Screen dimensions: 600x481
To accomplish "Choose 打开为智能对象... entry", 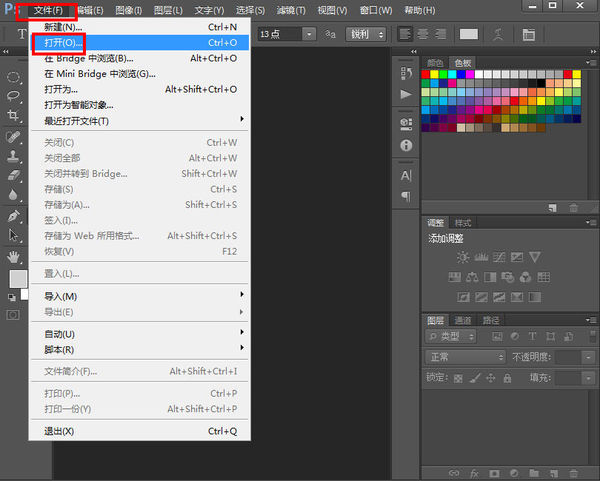I will 140,105.
